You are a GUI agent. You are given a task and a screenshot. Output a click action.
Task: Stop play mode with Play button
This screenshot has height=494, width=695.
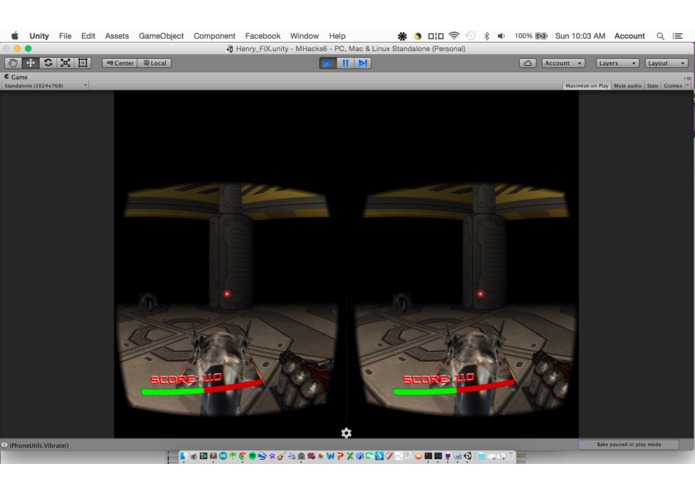(328, 63)
